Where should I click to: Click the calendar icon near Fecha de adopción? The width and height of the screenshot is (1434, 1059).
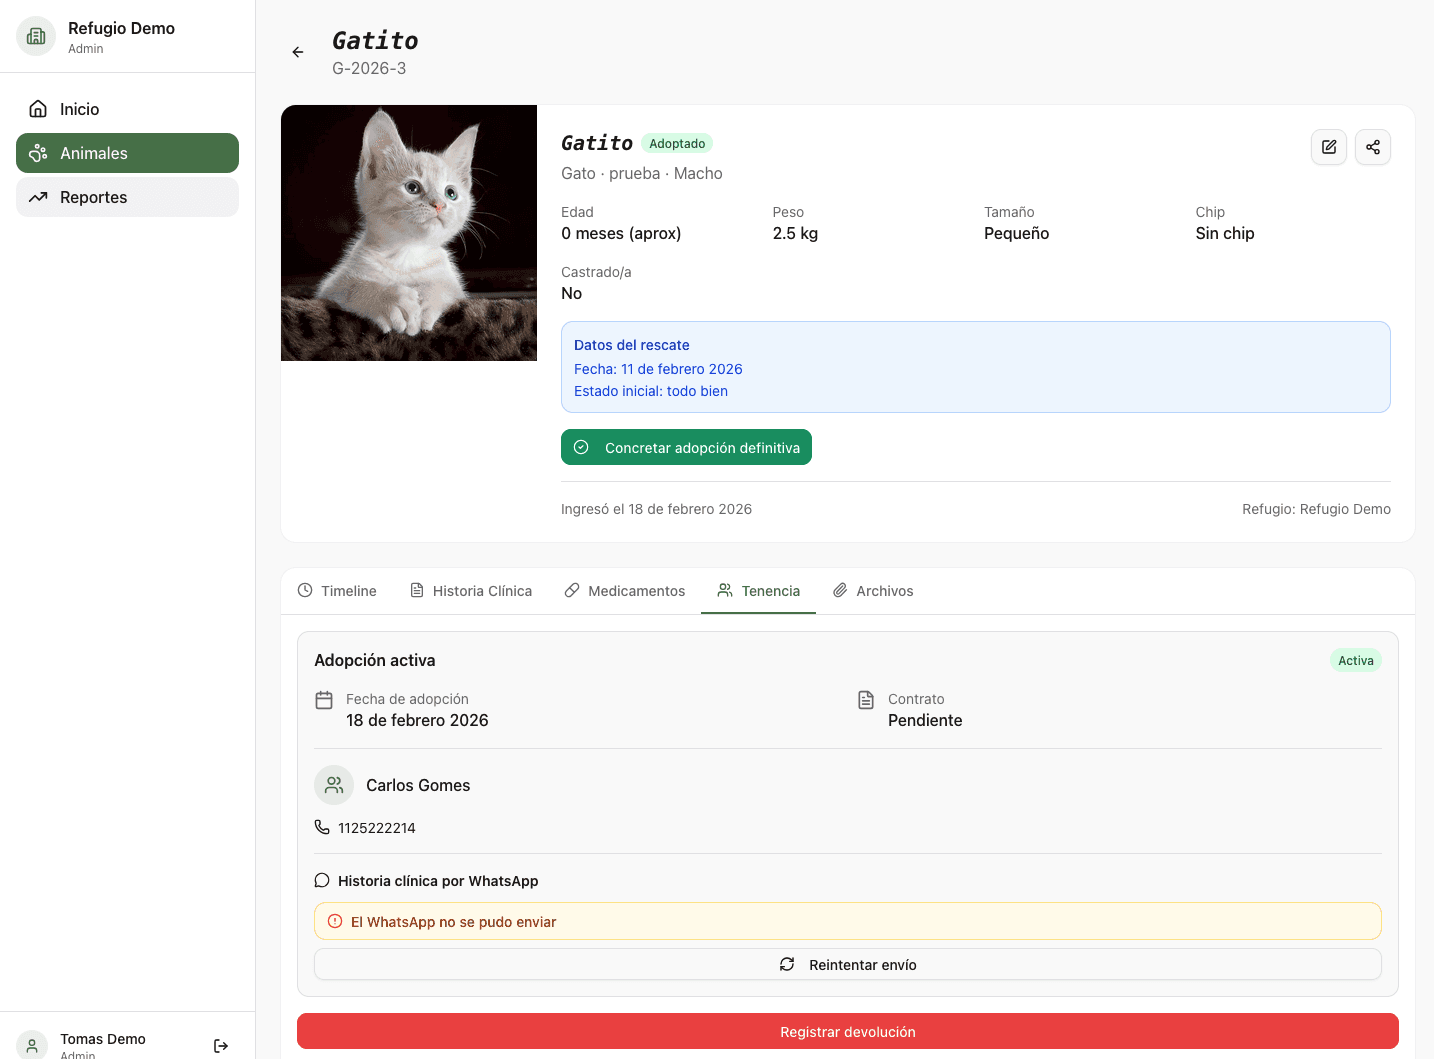[x=324, y=700]
